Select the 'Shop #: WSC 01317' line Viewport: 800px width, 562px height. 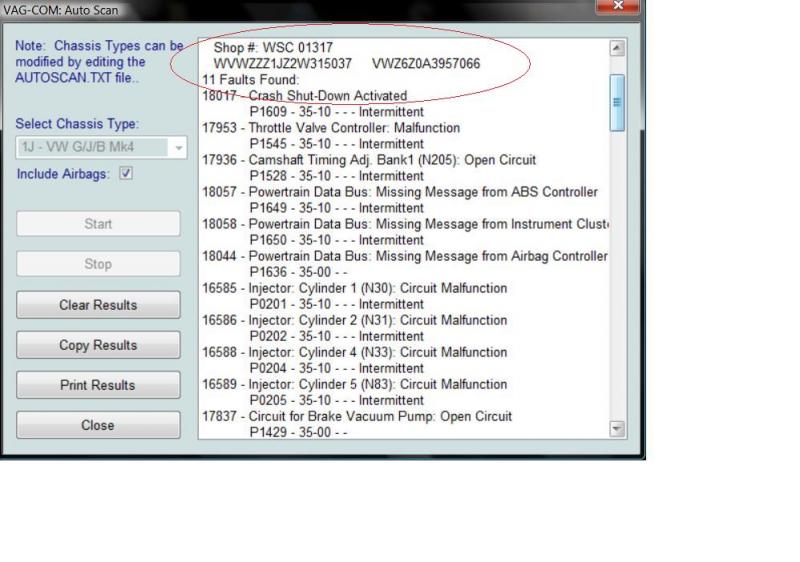(x=273, y=47)
